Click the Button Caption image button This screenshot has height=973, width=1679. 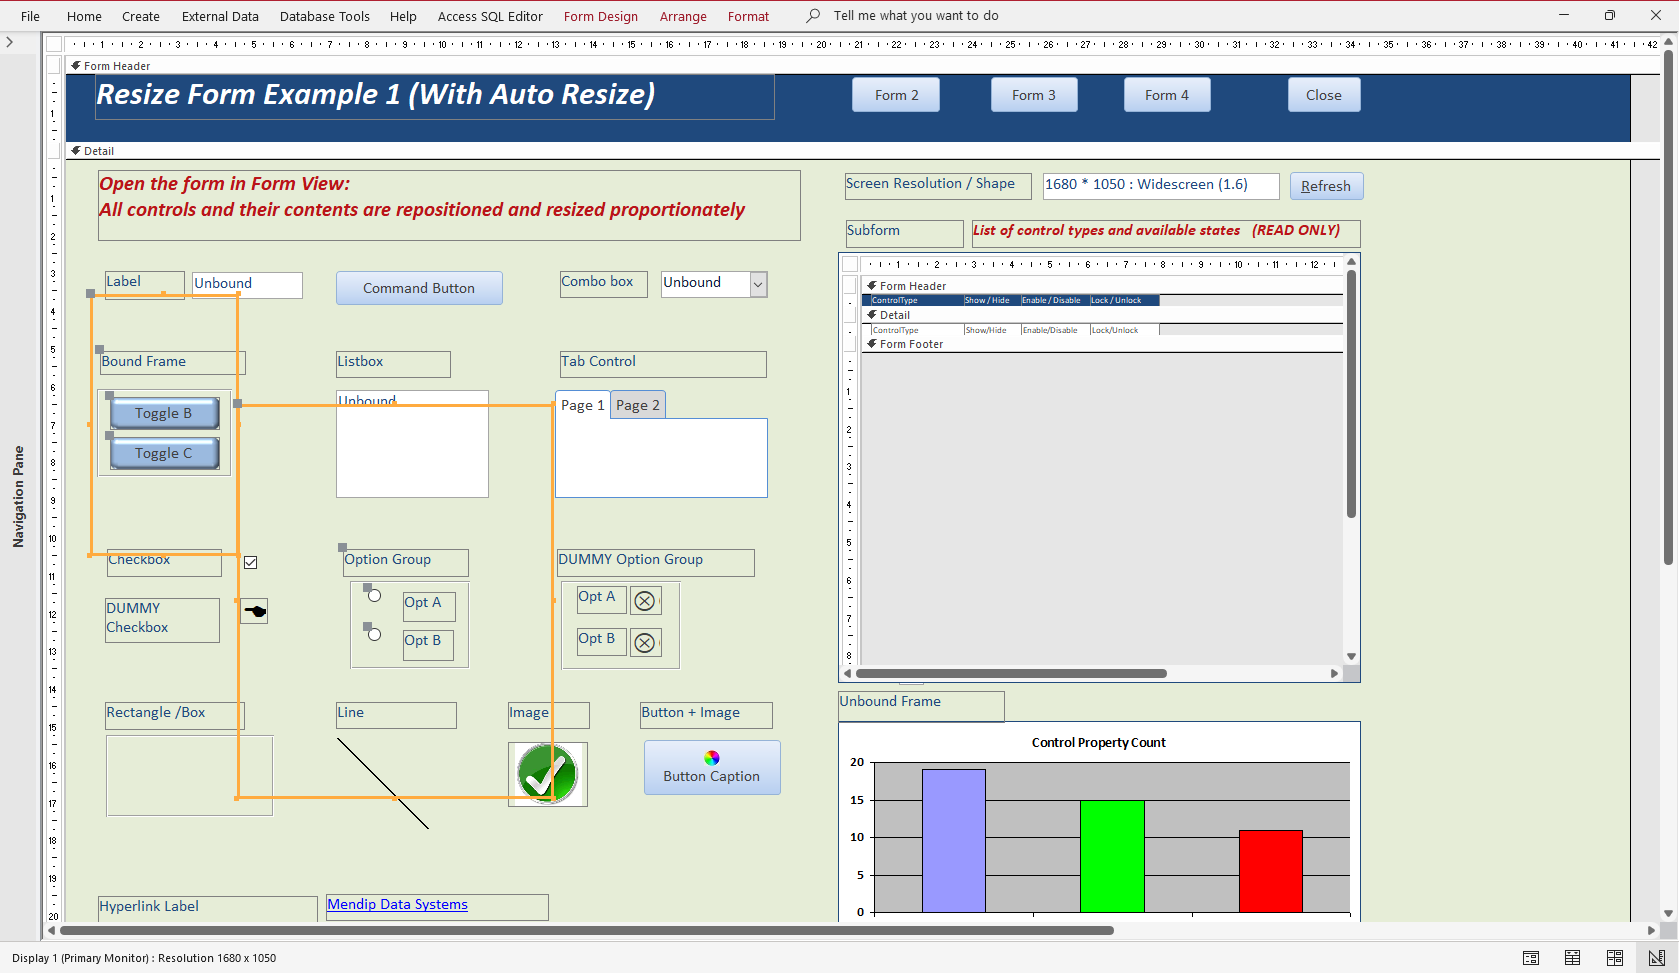(x=712, y=768)
